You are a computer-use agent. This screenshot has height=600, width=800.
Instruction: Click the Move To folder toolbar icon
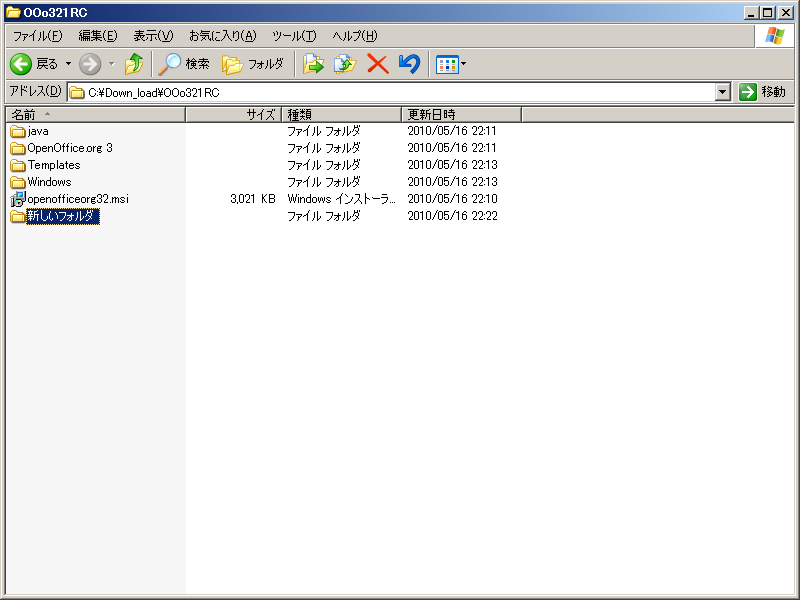[314, 64]
